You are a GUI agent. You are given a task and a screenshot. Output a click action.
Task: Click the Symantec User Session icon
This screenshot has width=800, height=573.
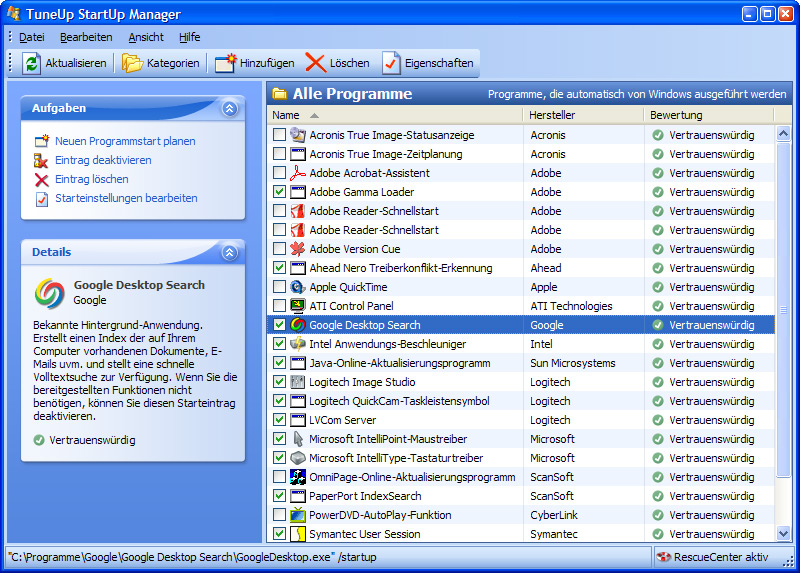coord(297,534)
